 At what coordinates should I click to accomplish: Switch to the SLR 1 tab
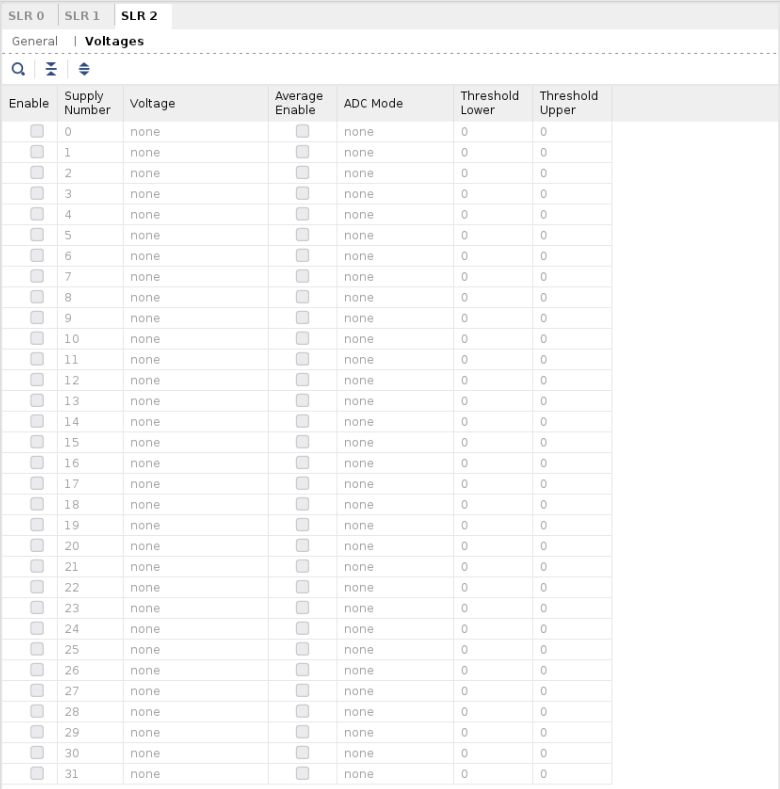click(82, 16)
